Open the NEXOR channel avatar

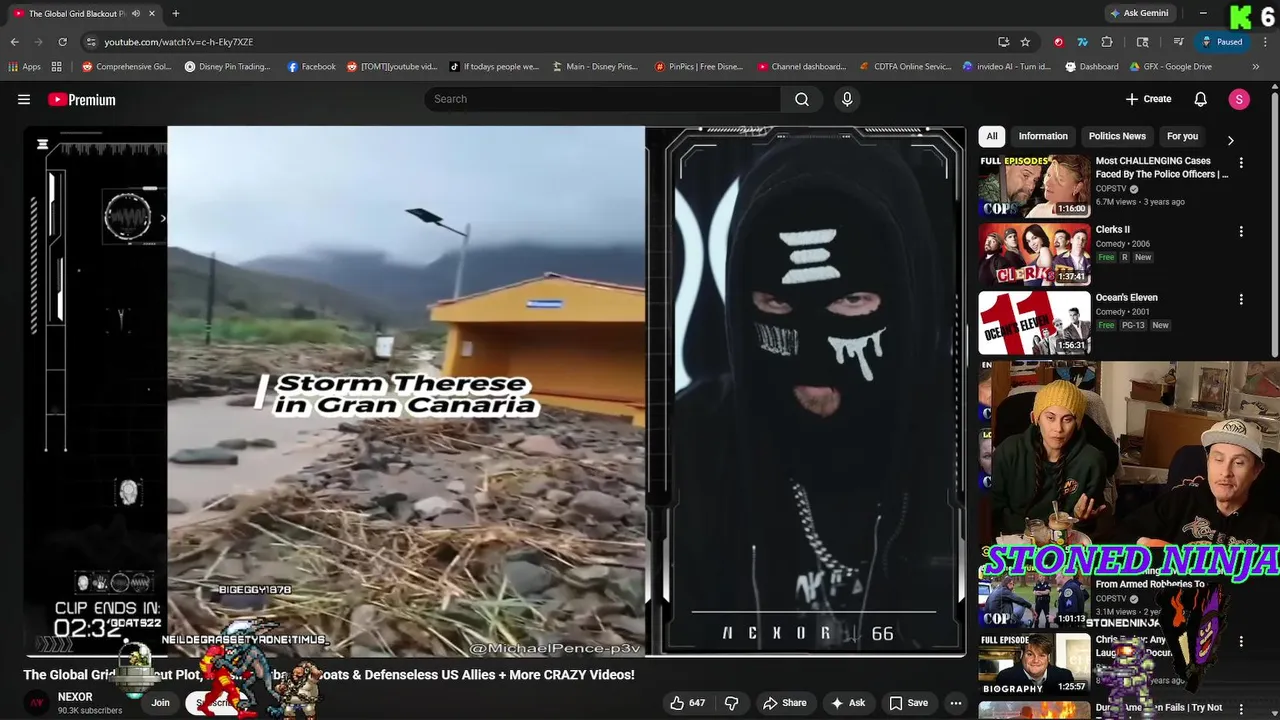pyautogui.click(x=37, y=703)
